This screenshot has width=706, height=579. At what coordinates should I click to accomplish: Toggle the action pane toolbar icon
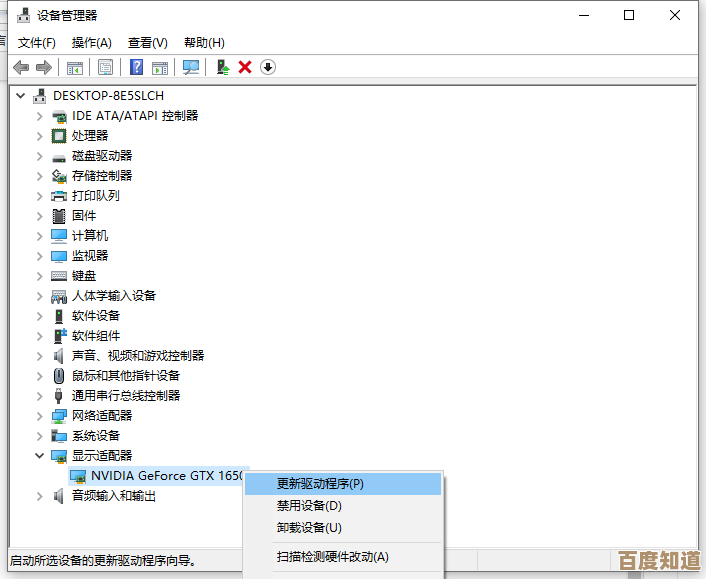[160, 68]
